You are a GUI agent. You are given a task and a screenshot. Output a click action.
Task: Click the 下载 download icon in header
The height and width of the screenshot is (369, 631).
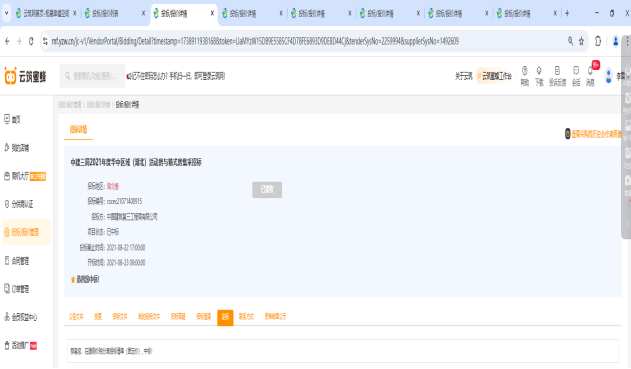coord(539,76)
